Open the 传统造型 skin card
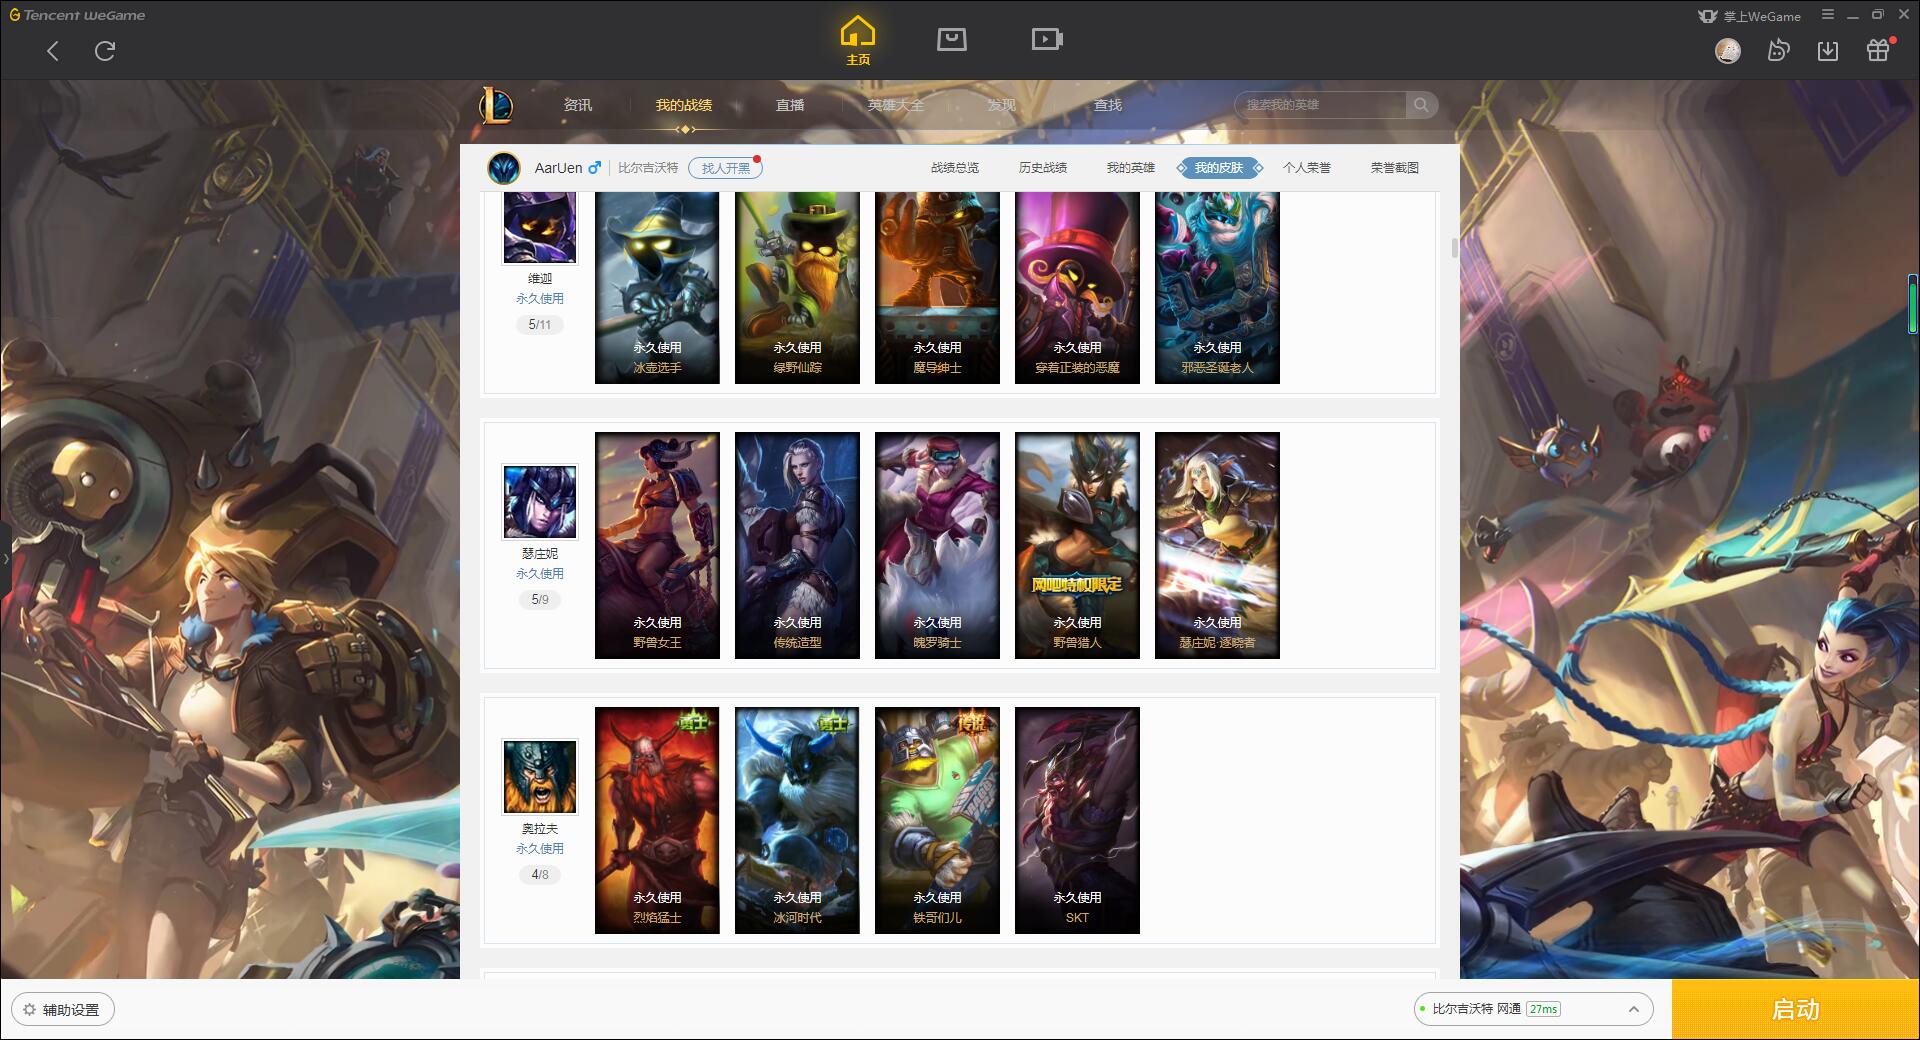 click(797, 545)
